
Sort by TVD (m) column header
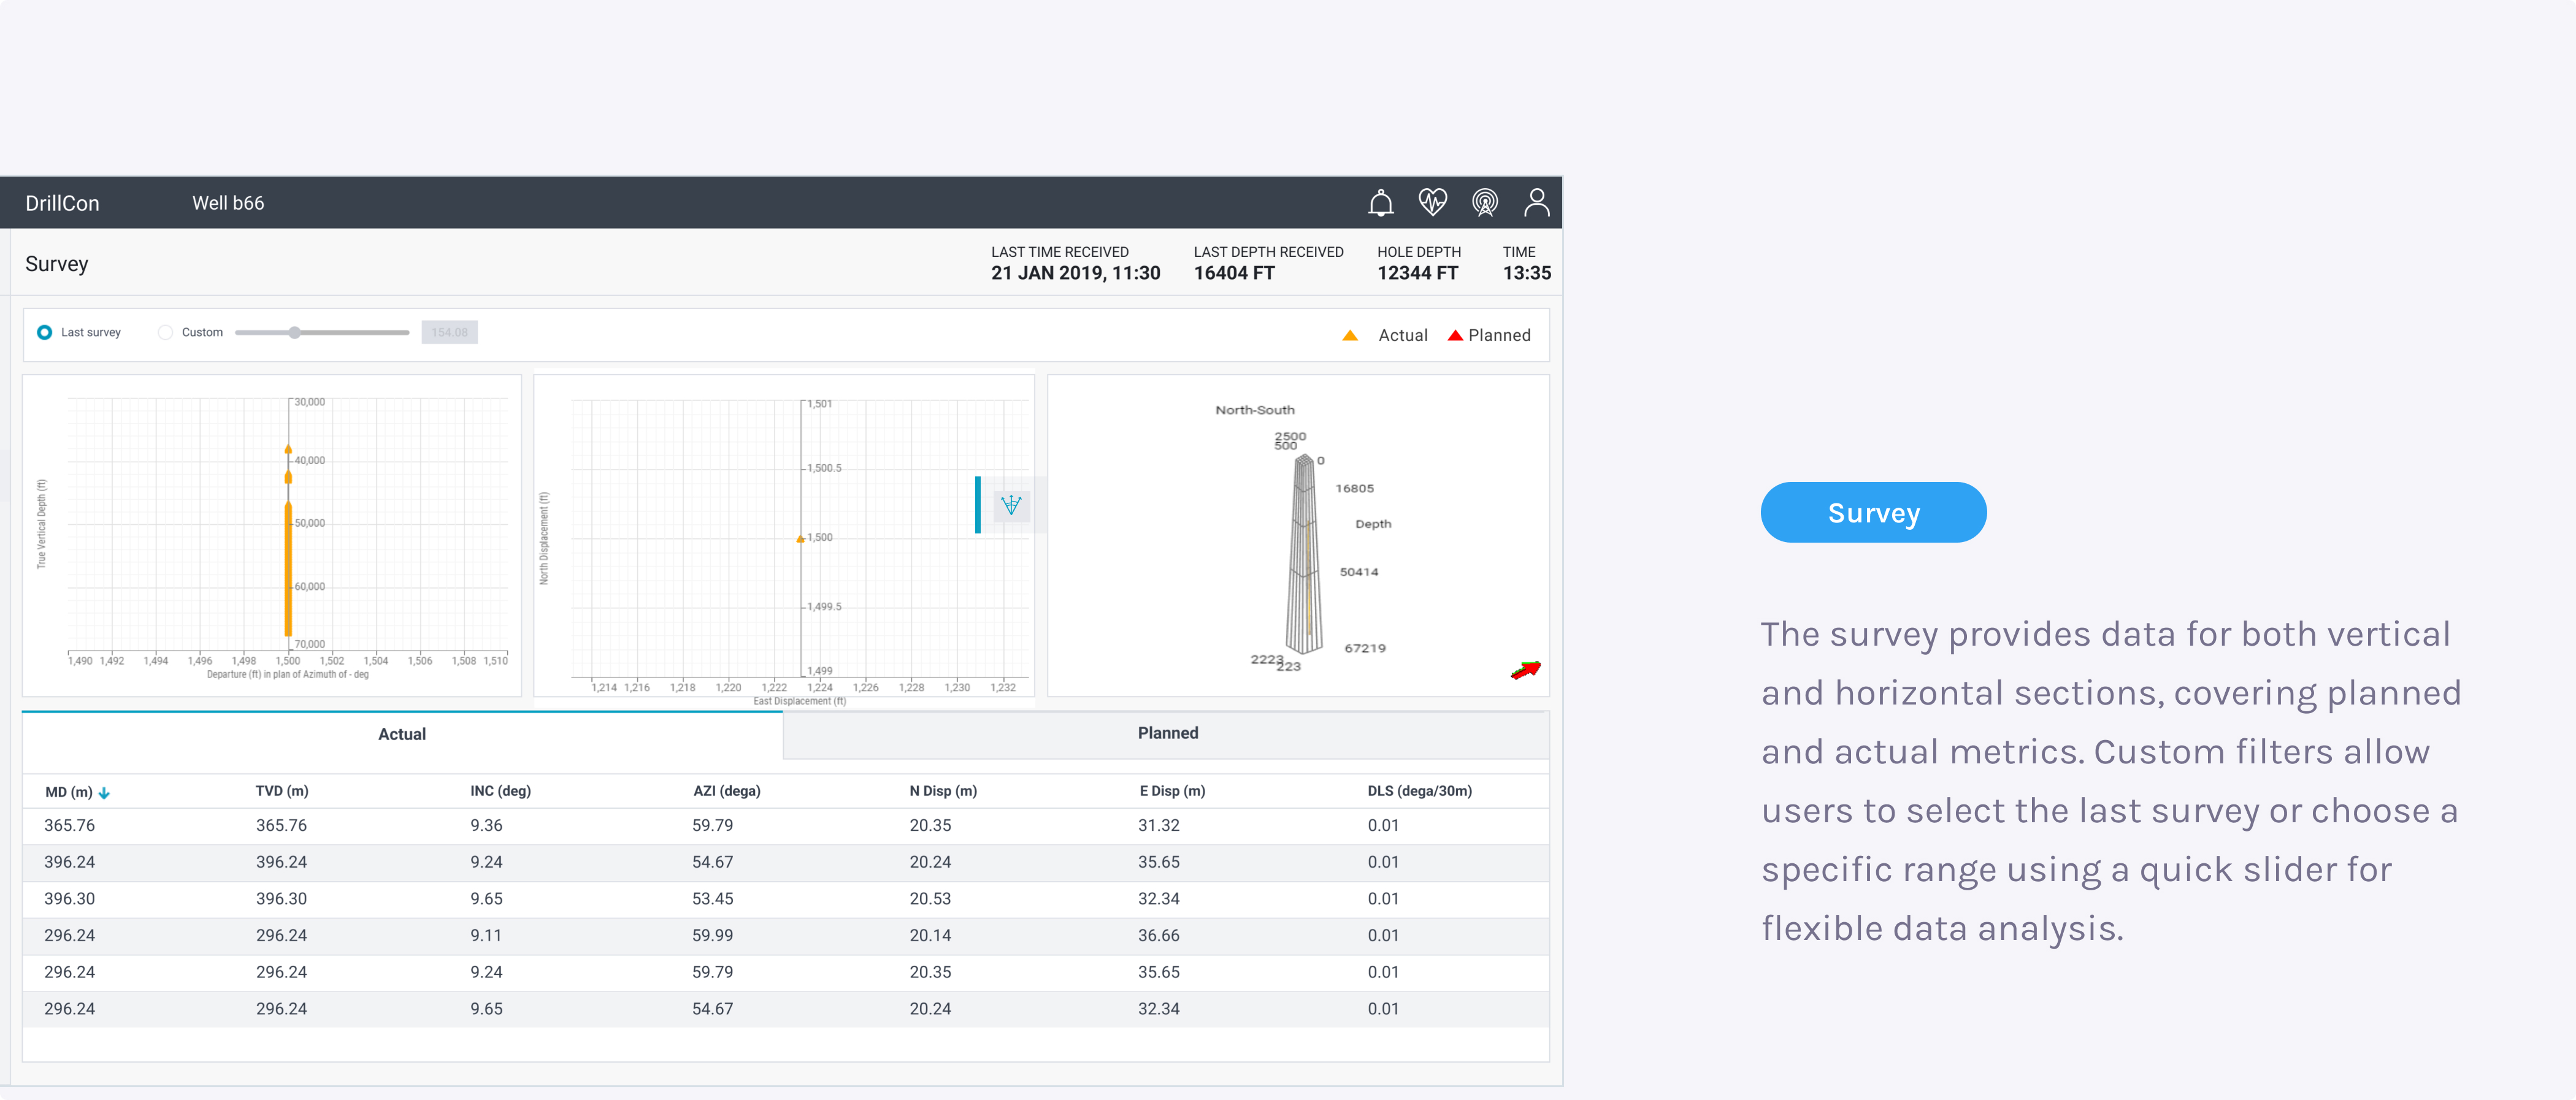coord(282,791)
